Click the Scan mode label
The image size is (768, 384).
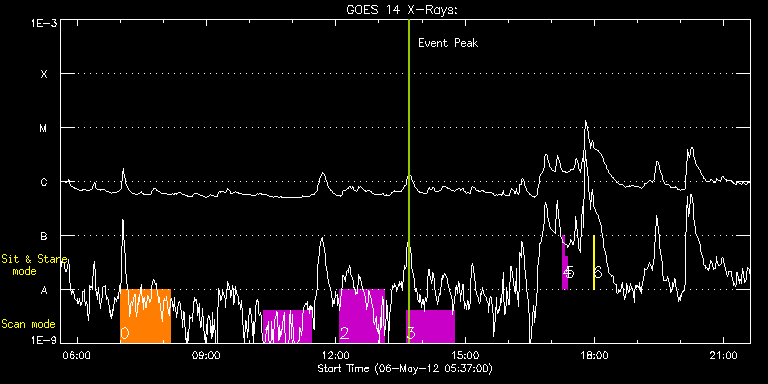click(28, 324)
